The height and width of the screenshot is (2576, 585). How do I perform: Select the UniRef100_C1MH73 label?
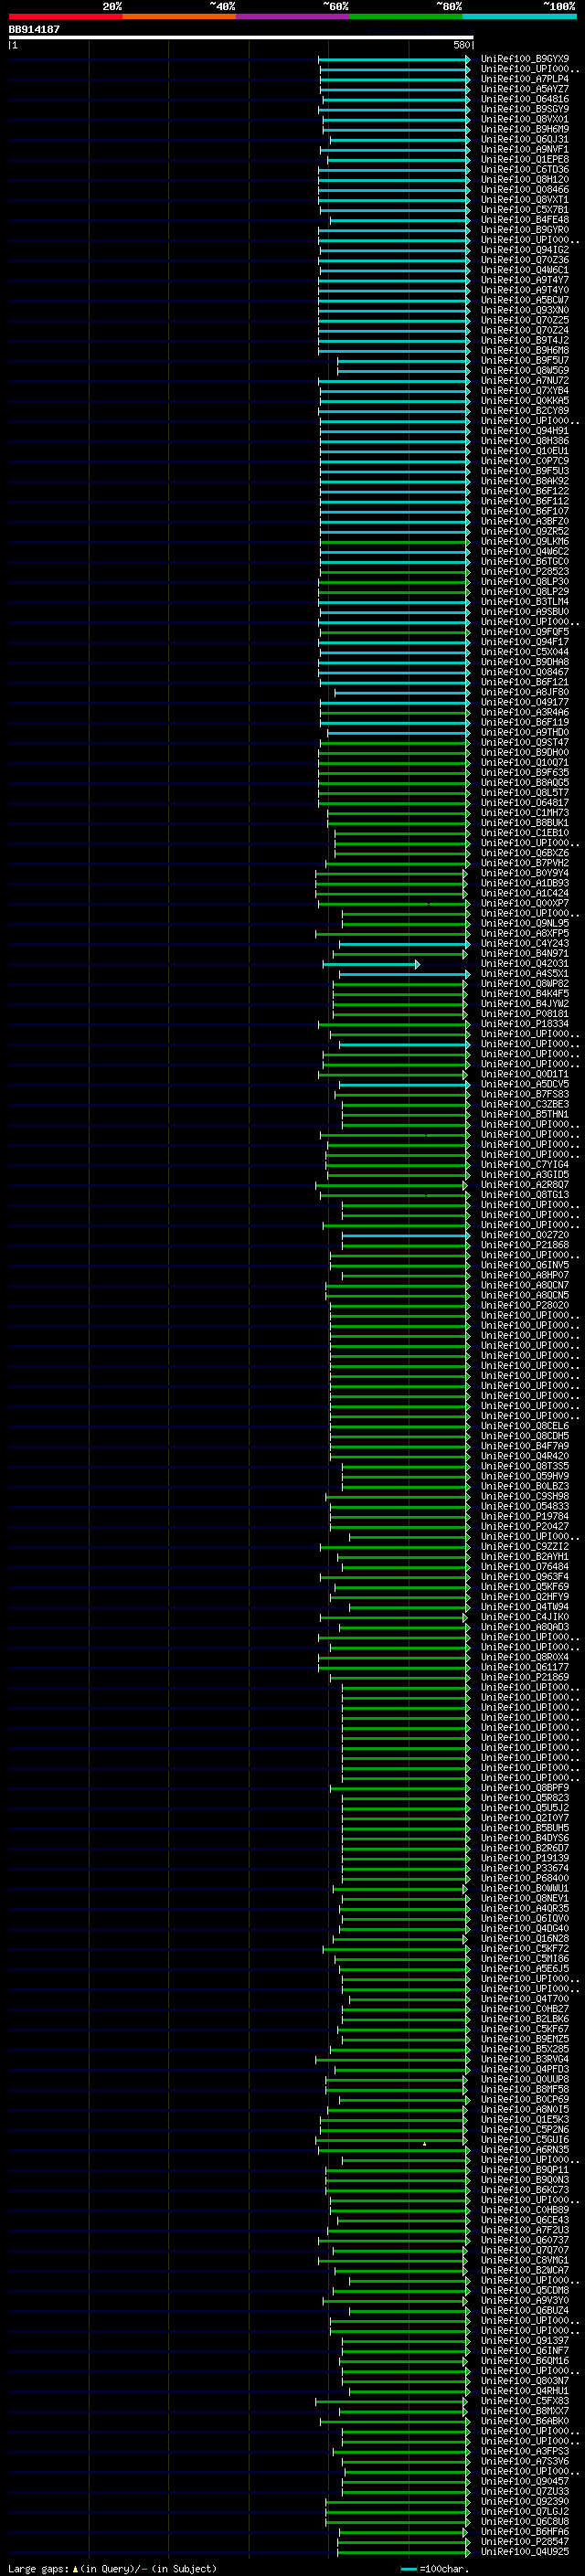pyautogui.click(x=524, y=812)
